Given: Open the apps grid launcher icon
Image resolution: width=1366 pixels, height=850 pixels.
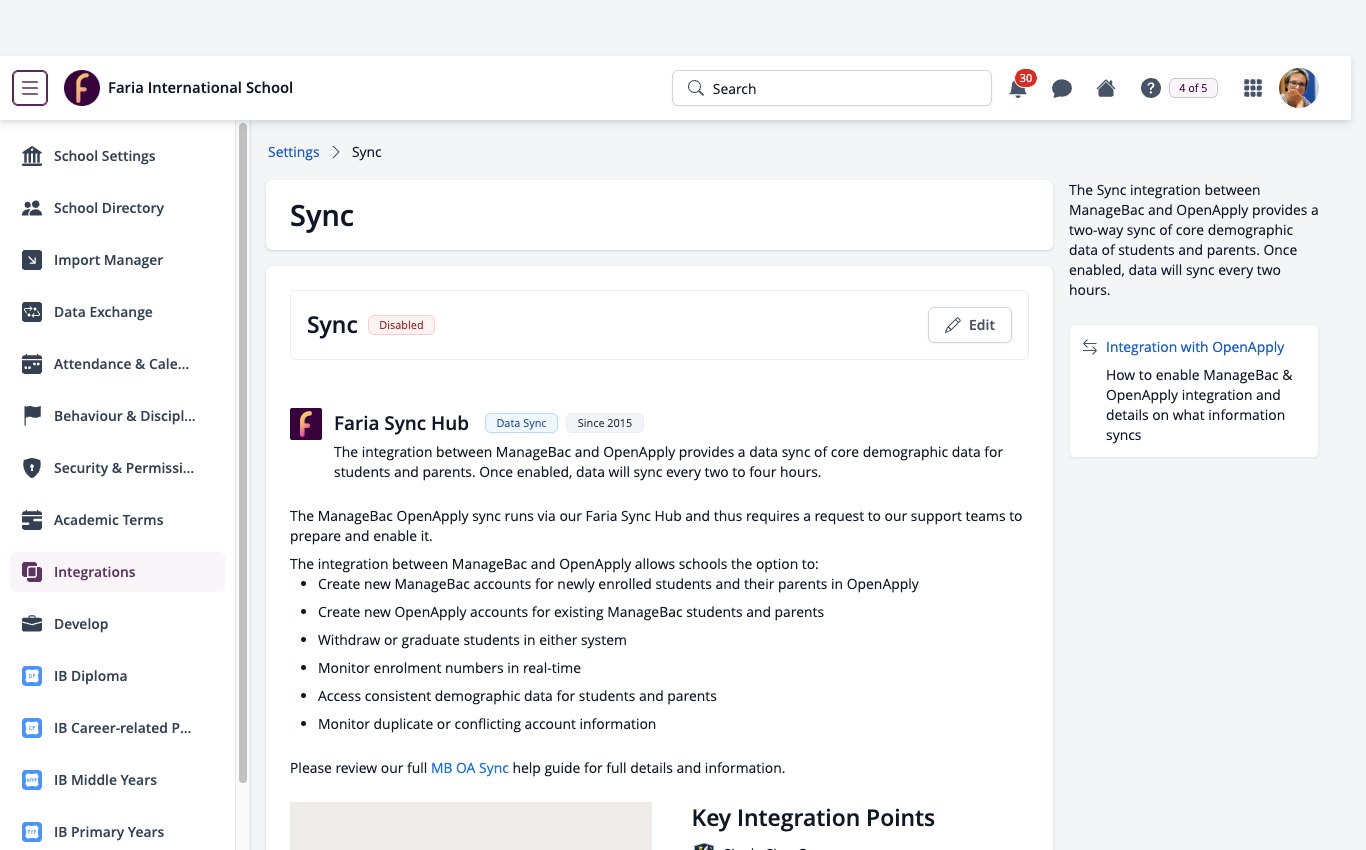Looking at the screenshot, I should click(x=1252, y=88).
